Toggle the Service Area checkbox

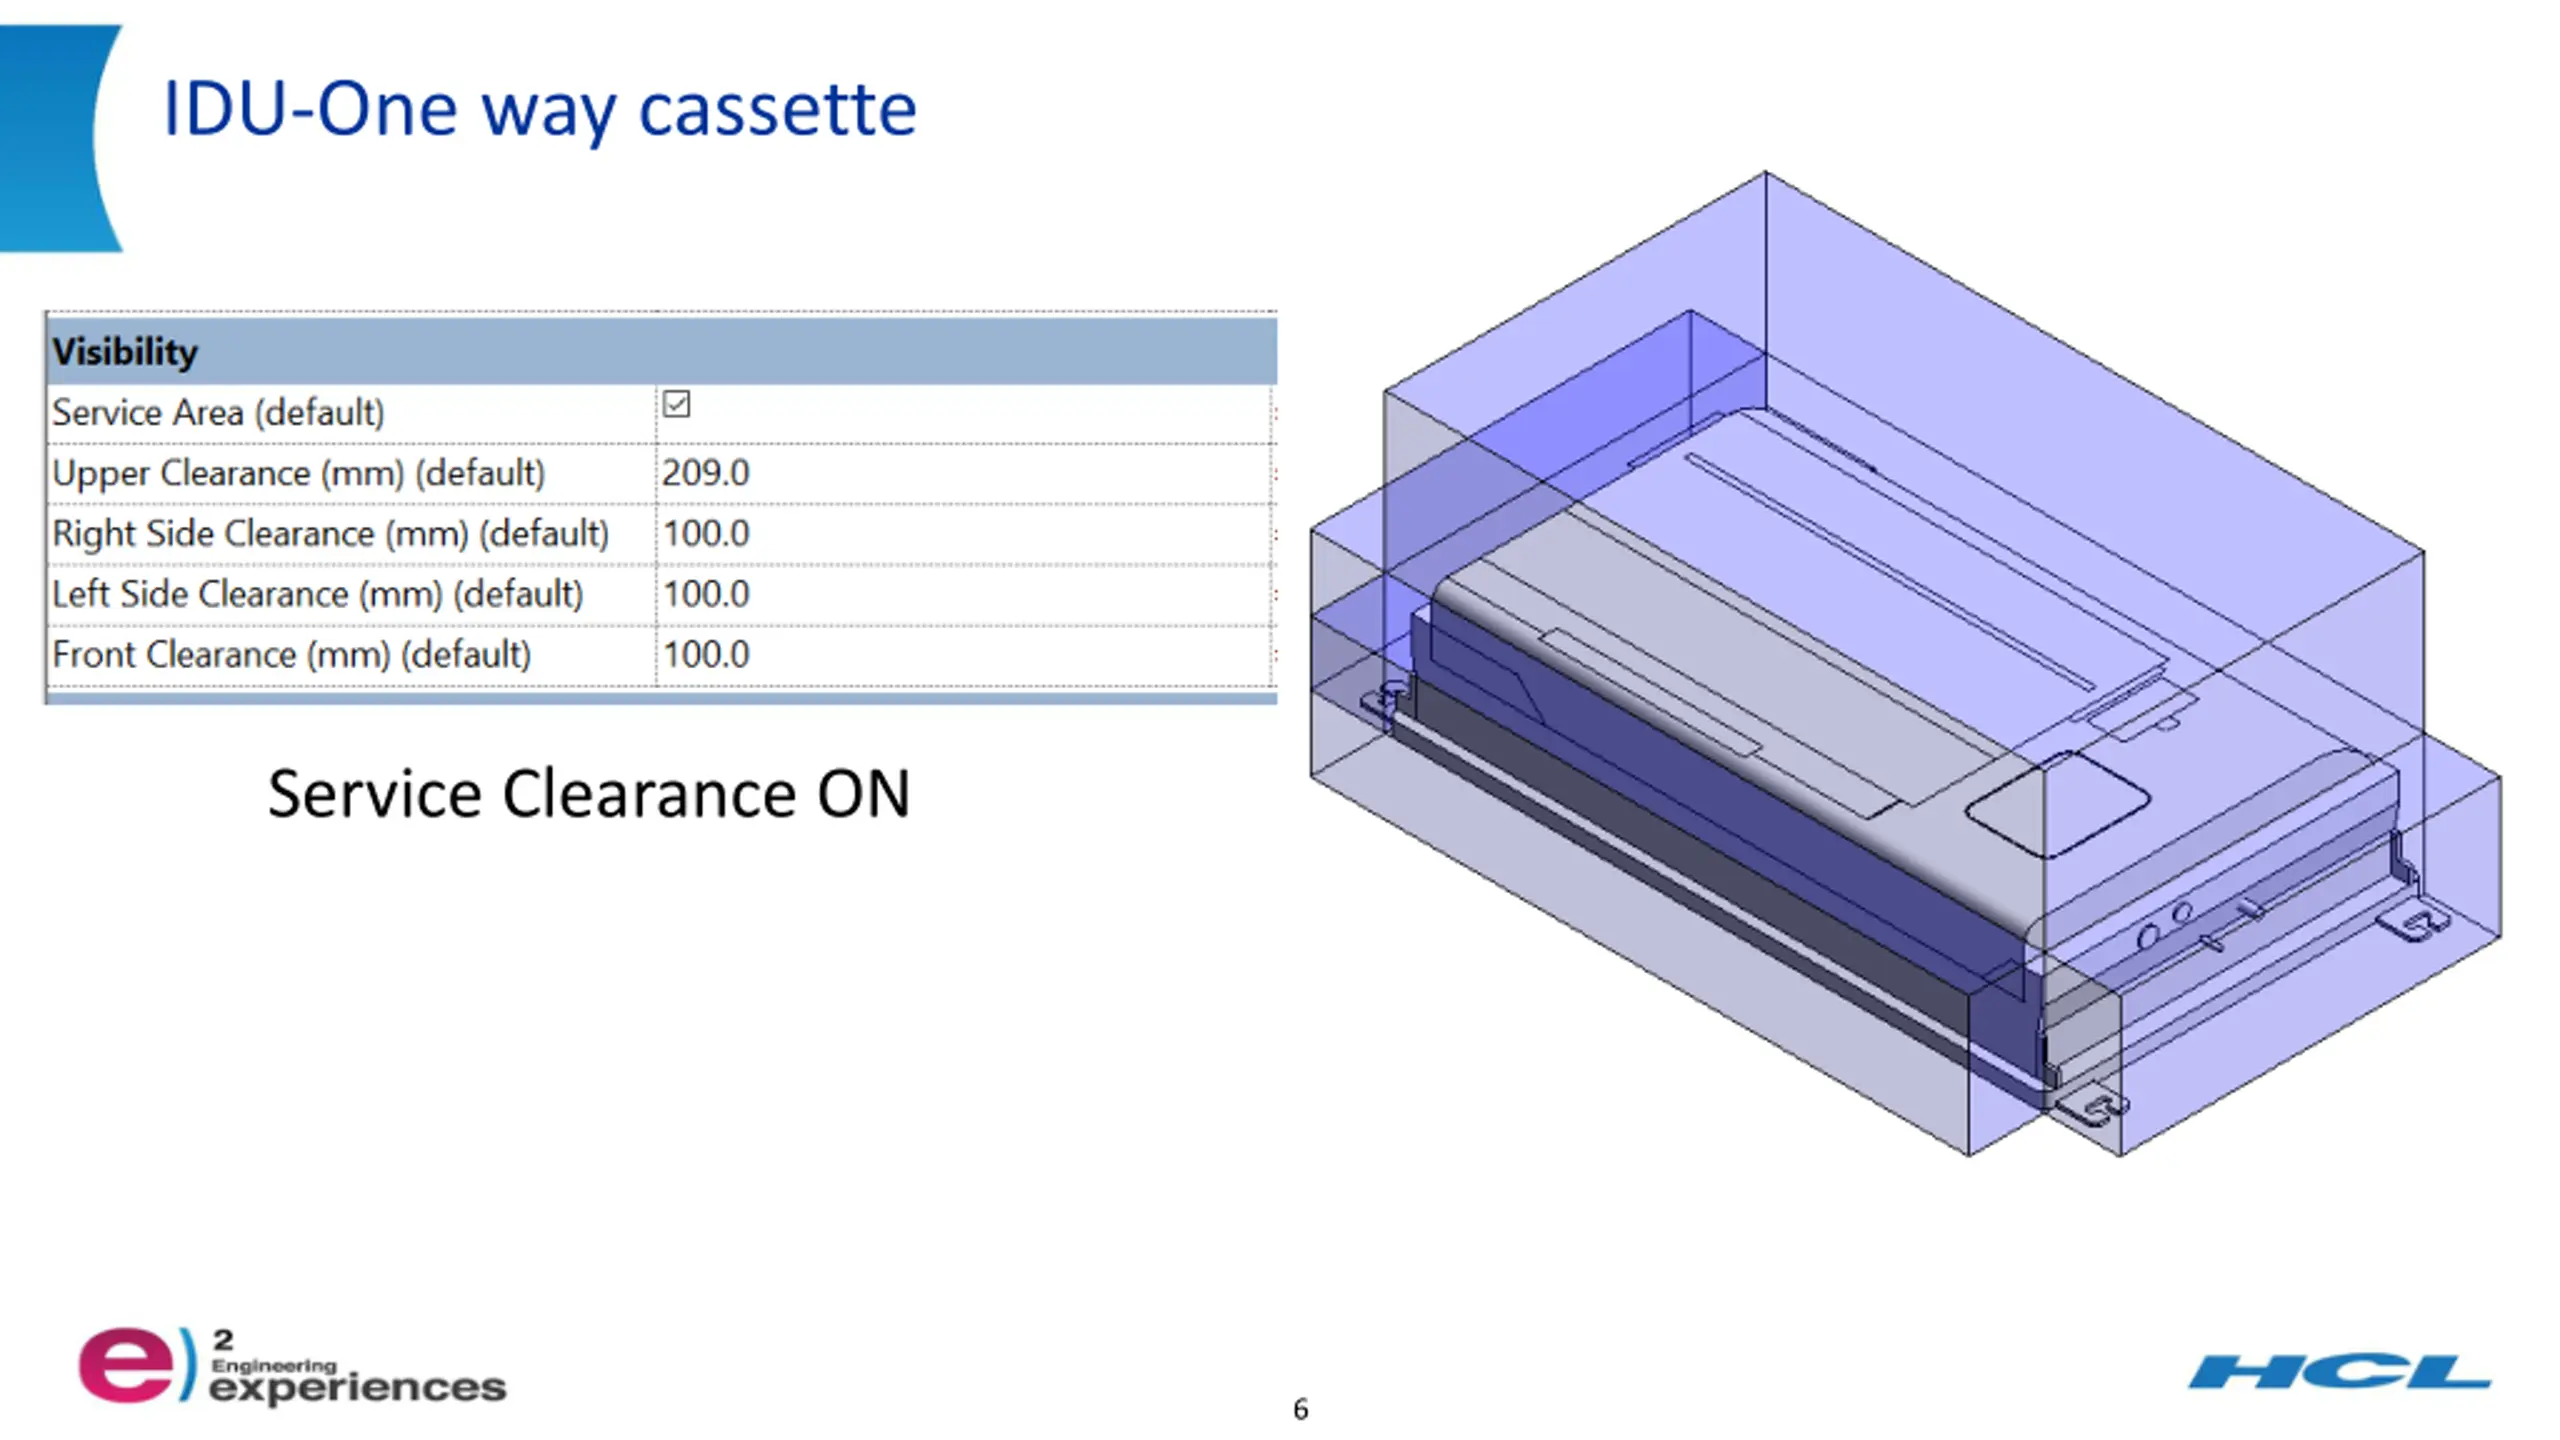[676, 404]
